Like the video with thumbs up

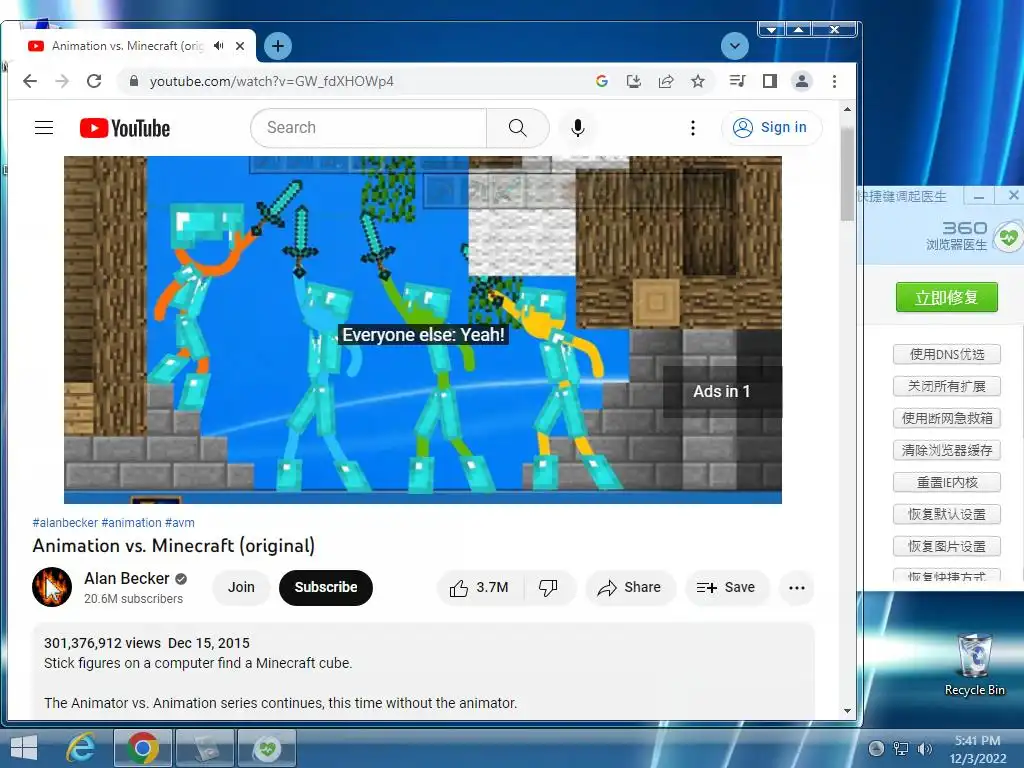point(479,587)
